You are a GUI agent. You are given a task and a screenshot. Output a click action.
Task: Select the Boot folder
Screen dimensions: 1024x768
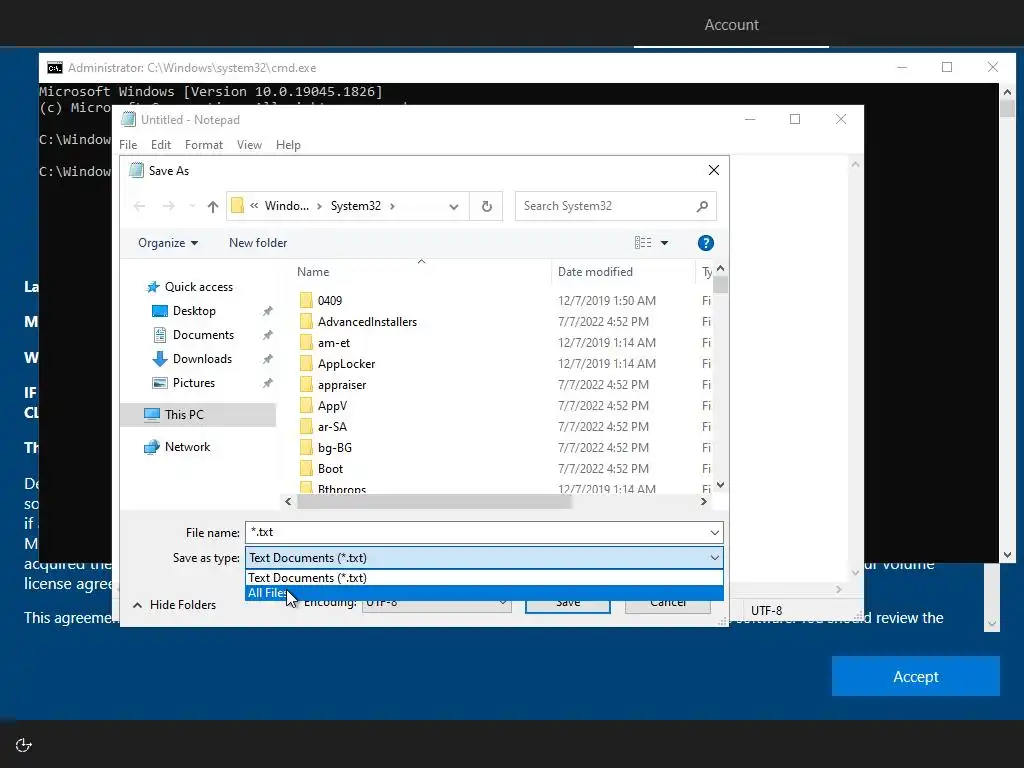coord(330,469)
